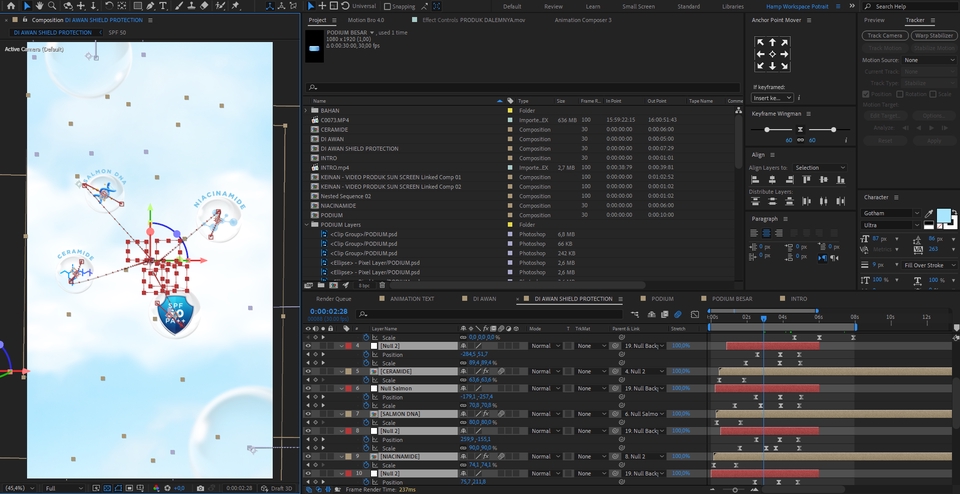Toggle the Snapping checkbox

(x=388, y=7)
